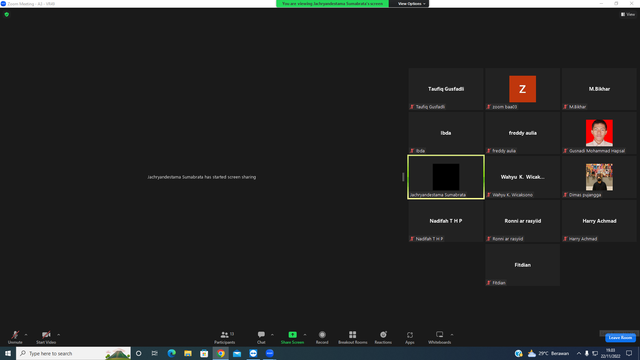
Task: Open File Explorer from taskbar
Action: 188,353
